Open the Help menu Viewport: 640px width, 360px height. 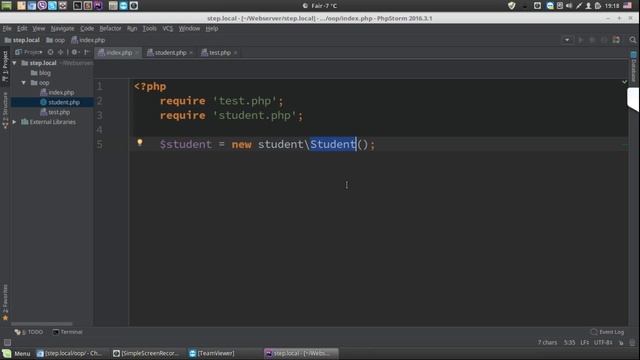(211, 29)
